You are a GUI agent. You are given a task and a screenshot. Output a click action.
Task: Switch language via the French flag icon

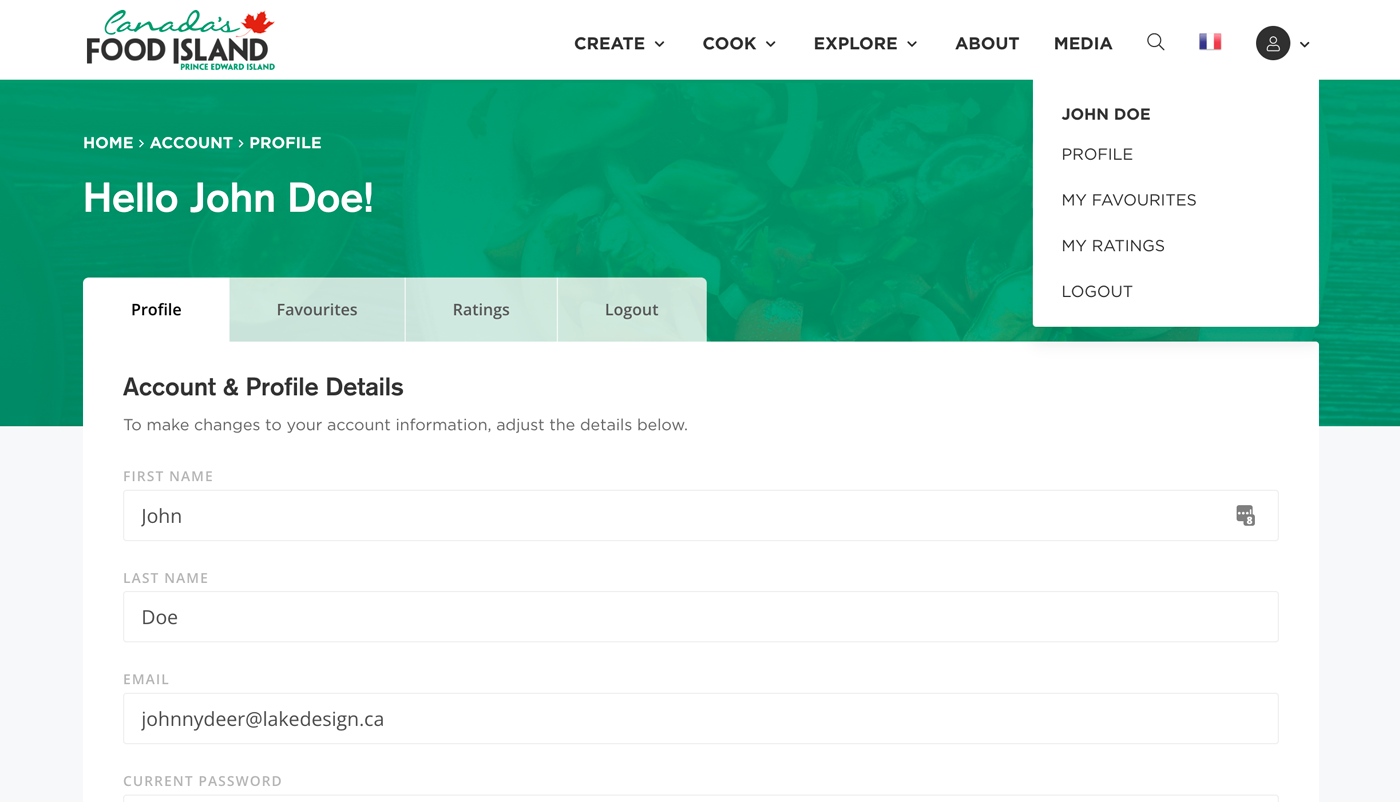[1210, 42]
